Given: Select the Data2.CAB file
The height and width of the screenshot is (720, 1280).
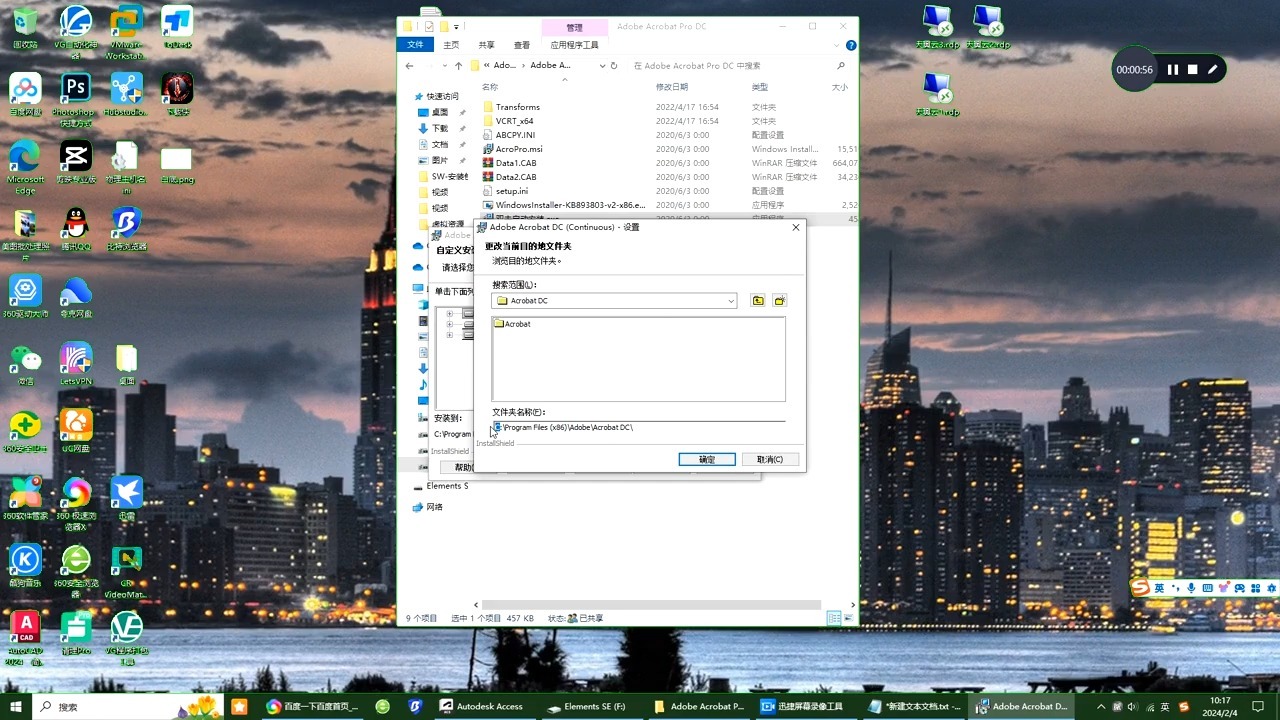Looking at the screenshot, I should coord(516,177).
